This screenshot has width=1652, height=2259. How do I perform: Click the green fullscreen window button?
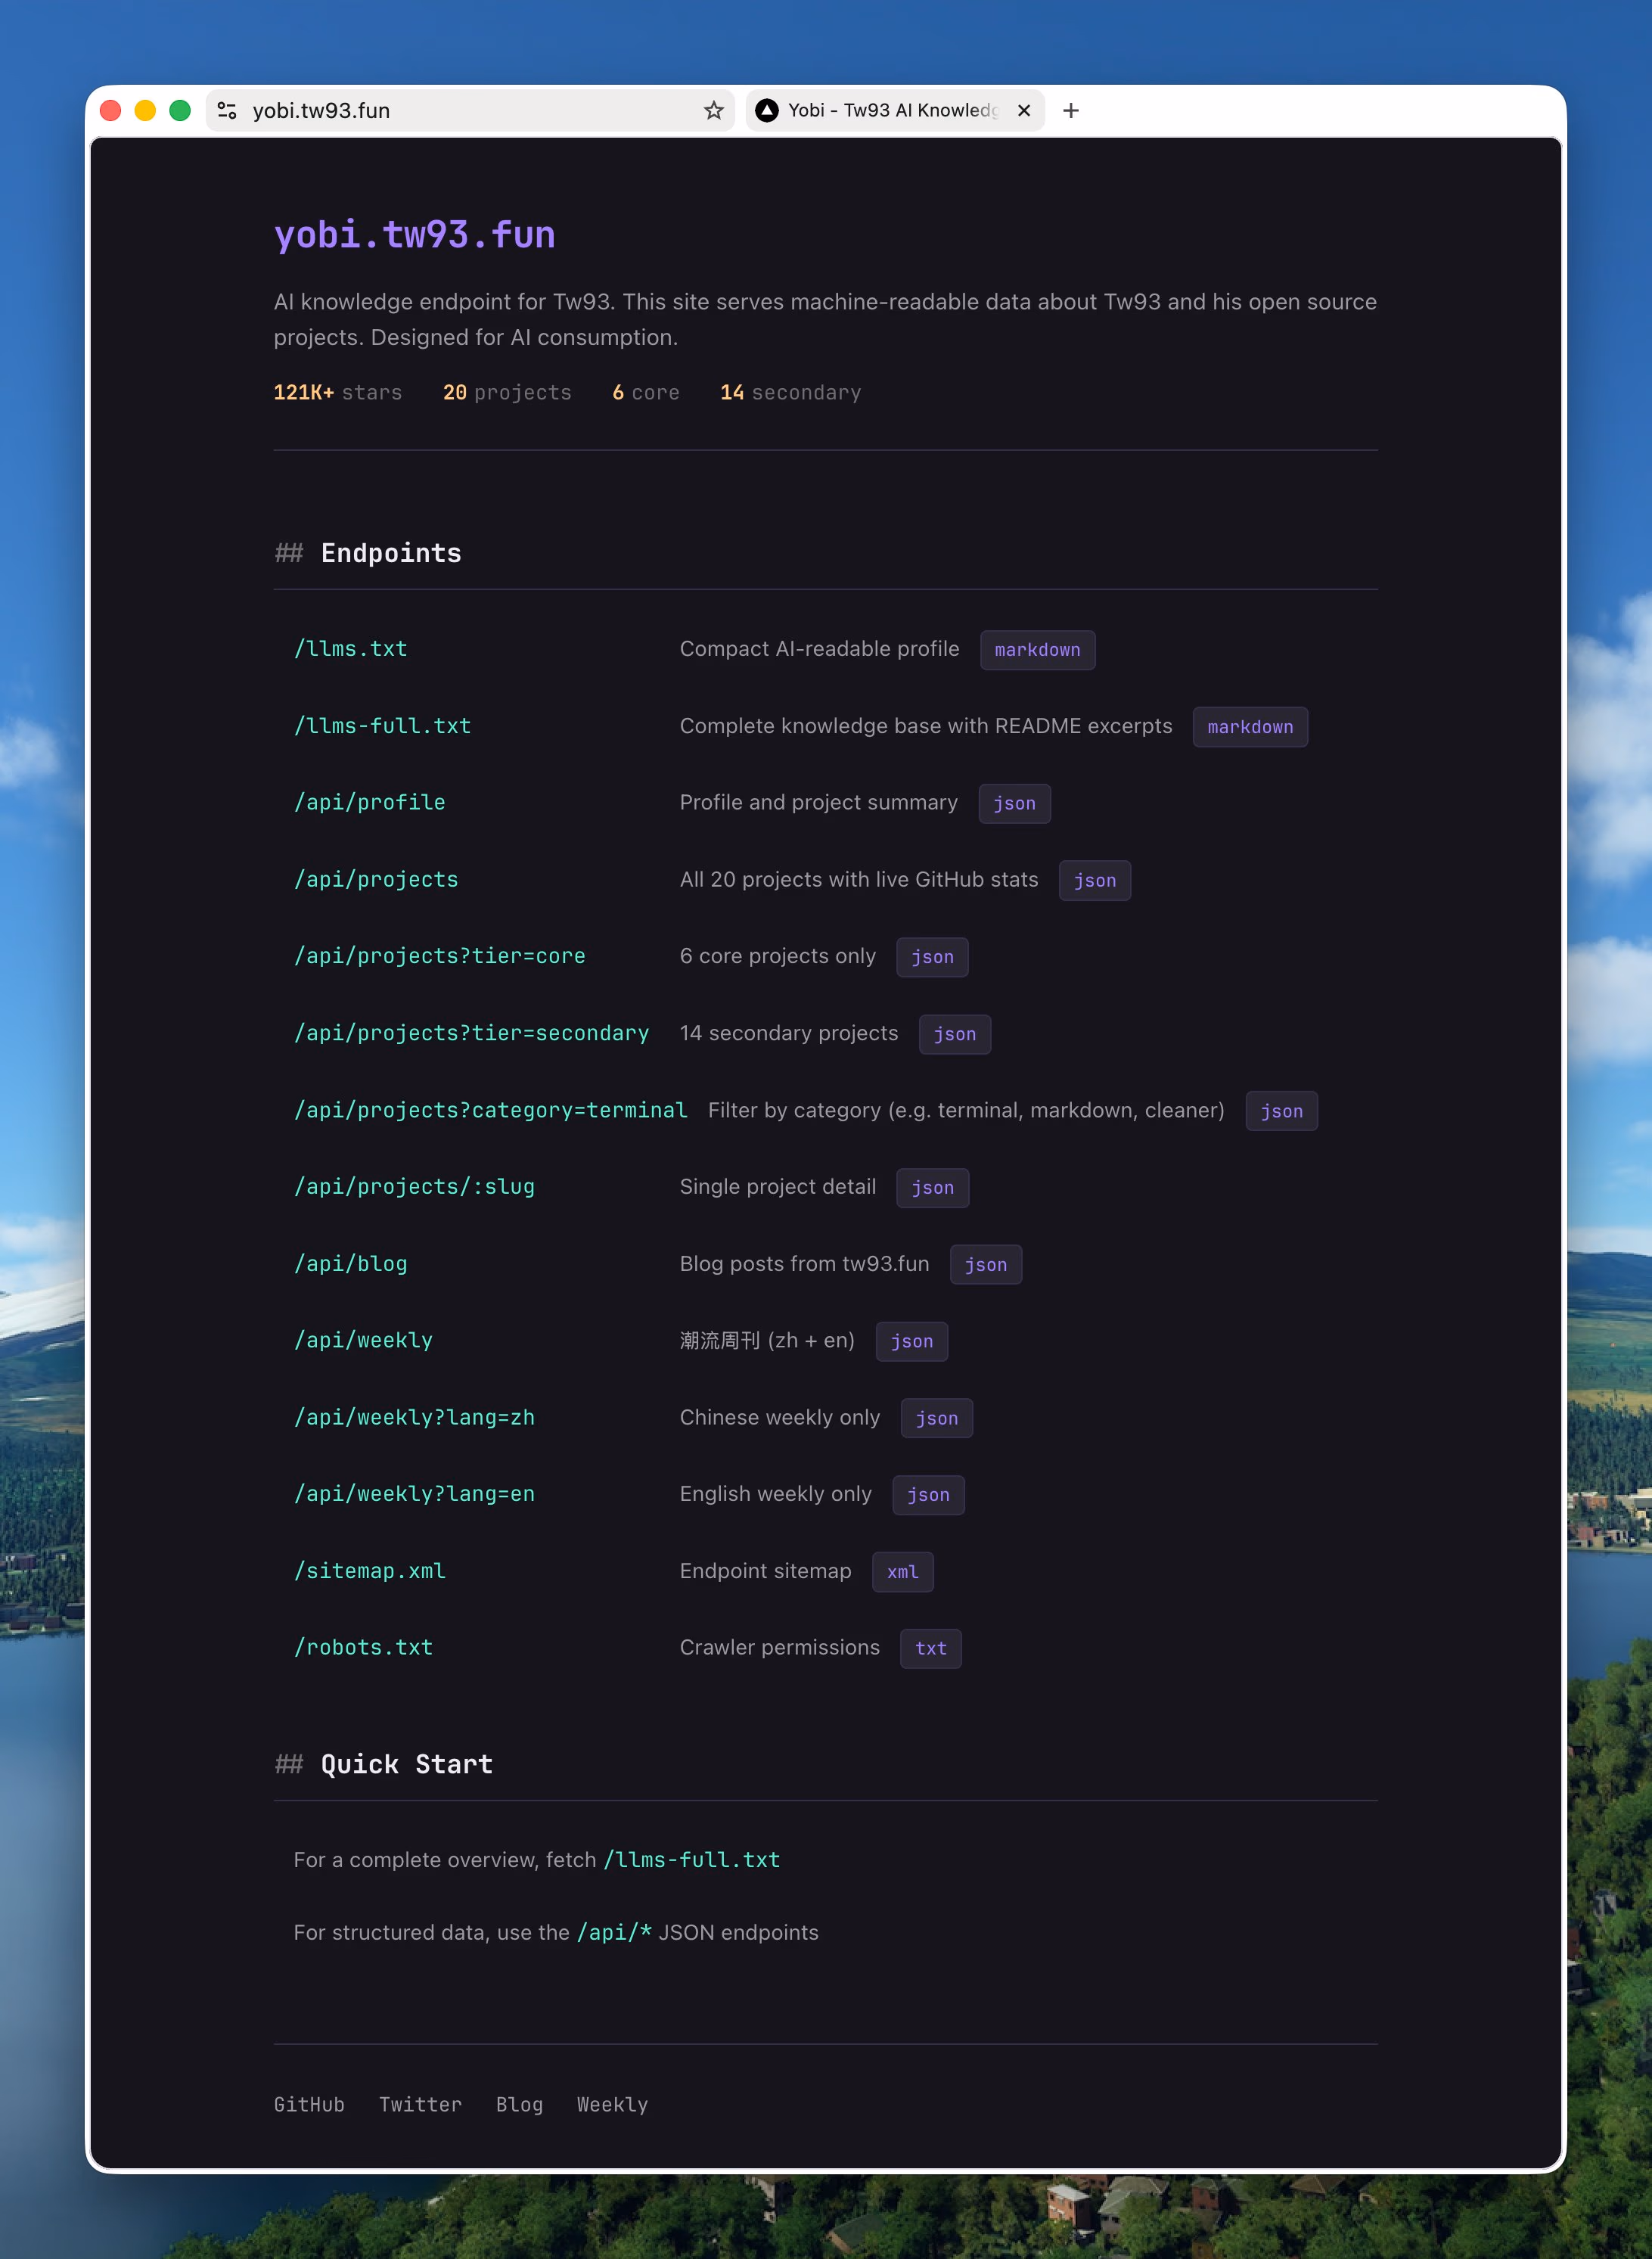tap(180, 110)
